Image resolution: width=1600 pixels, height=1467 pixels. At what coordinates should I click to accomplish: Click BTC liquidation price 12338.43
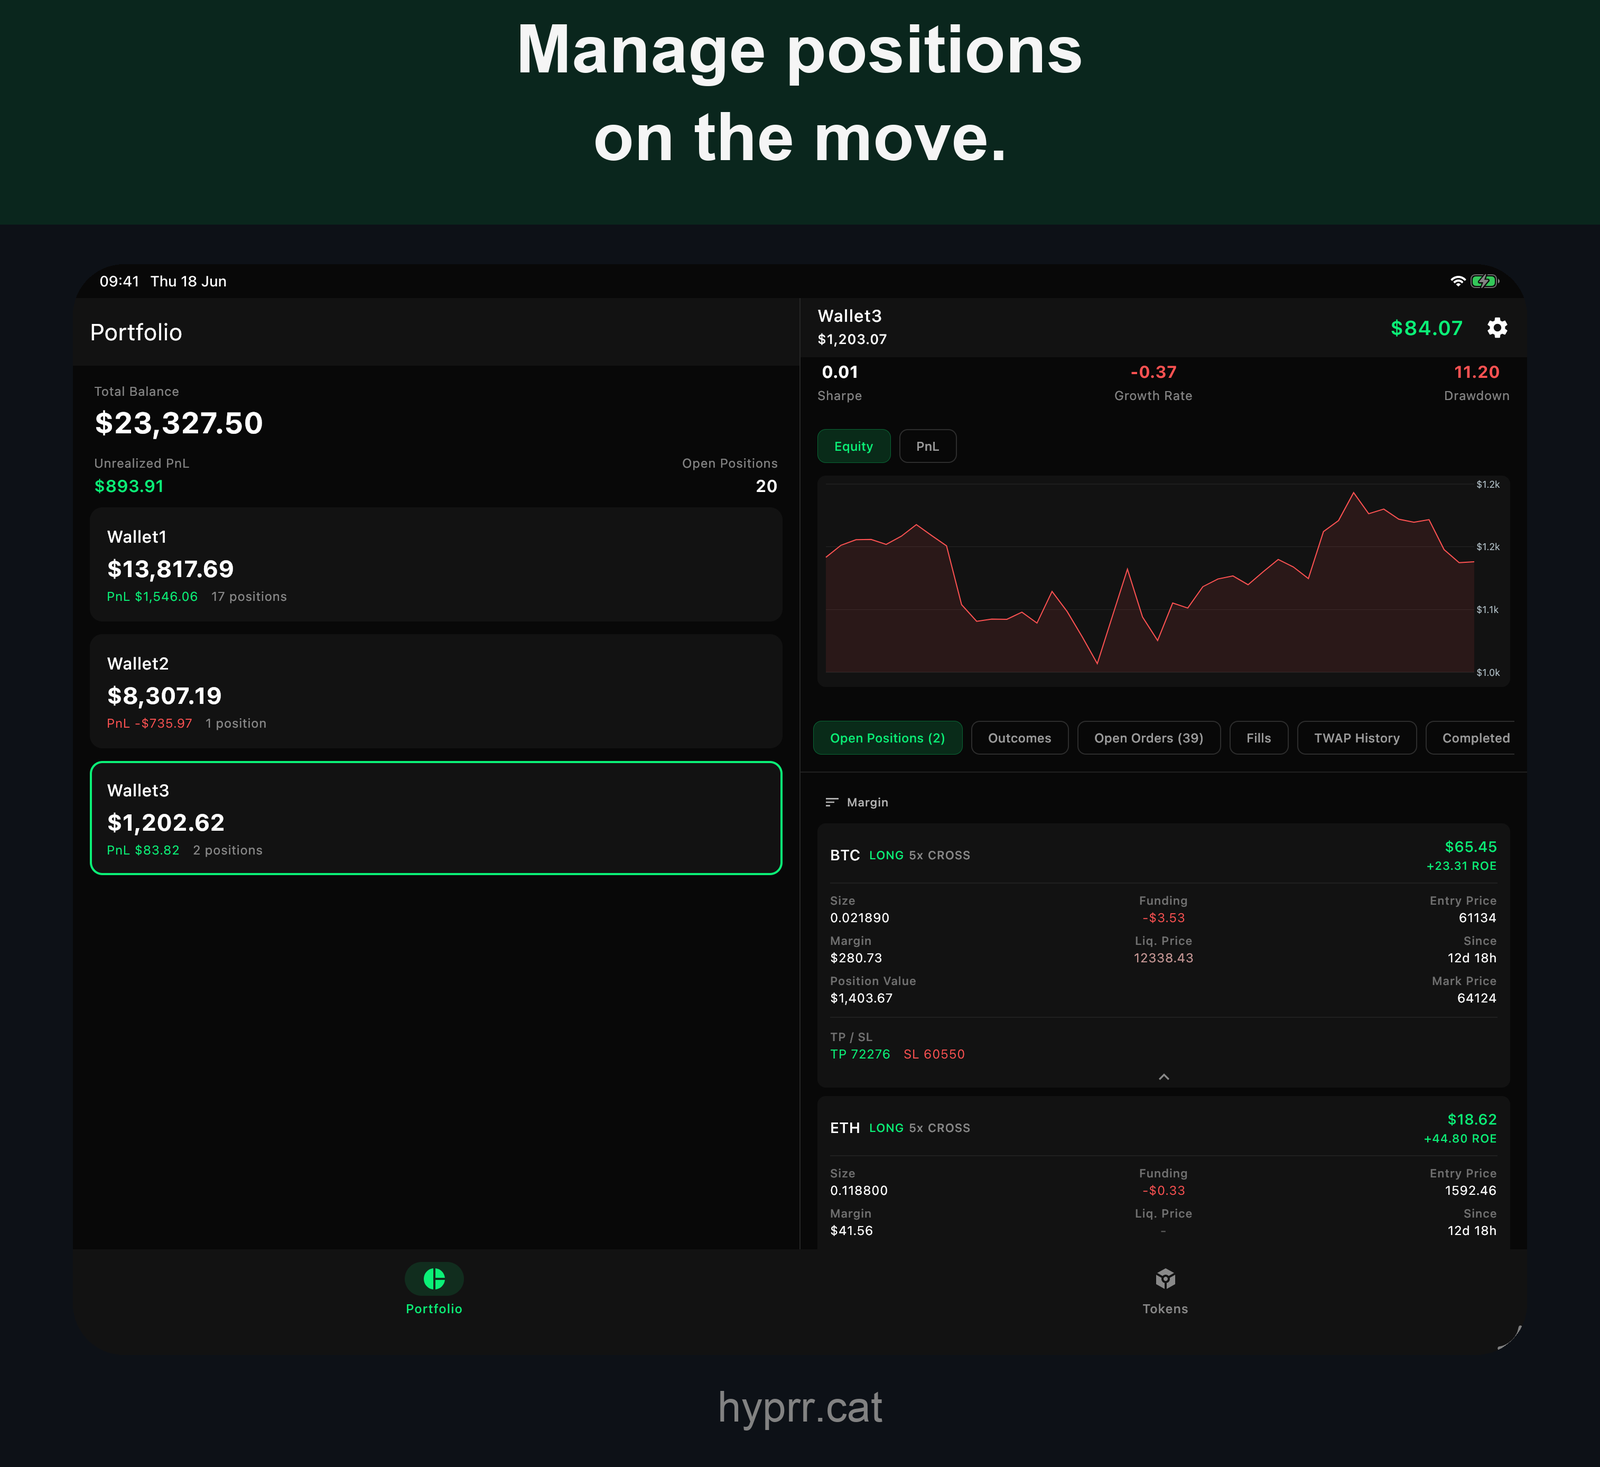pos(1163,958)
